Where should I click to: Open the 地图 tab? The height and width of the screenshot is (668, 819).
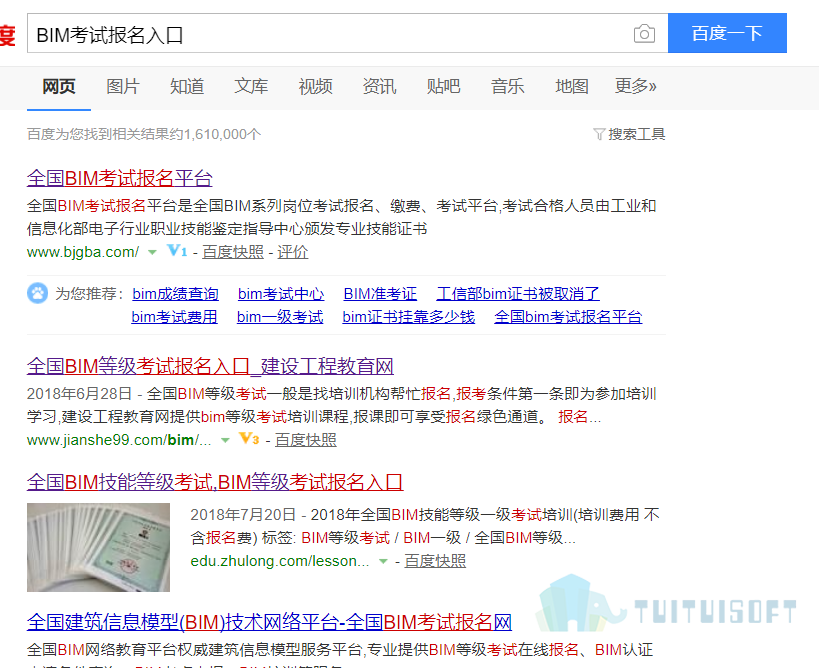click(x=572, y=86)
